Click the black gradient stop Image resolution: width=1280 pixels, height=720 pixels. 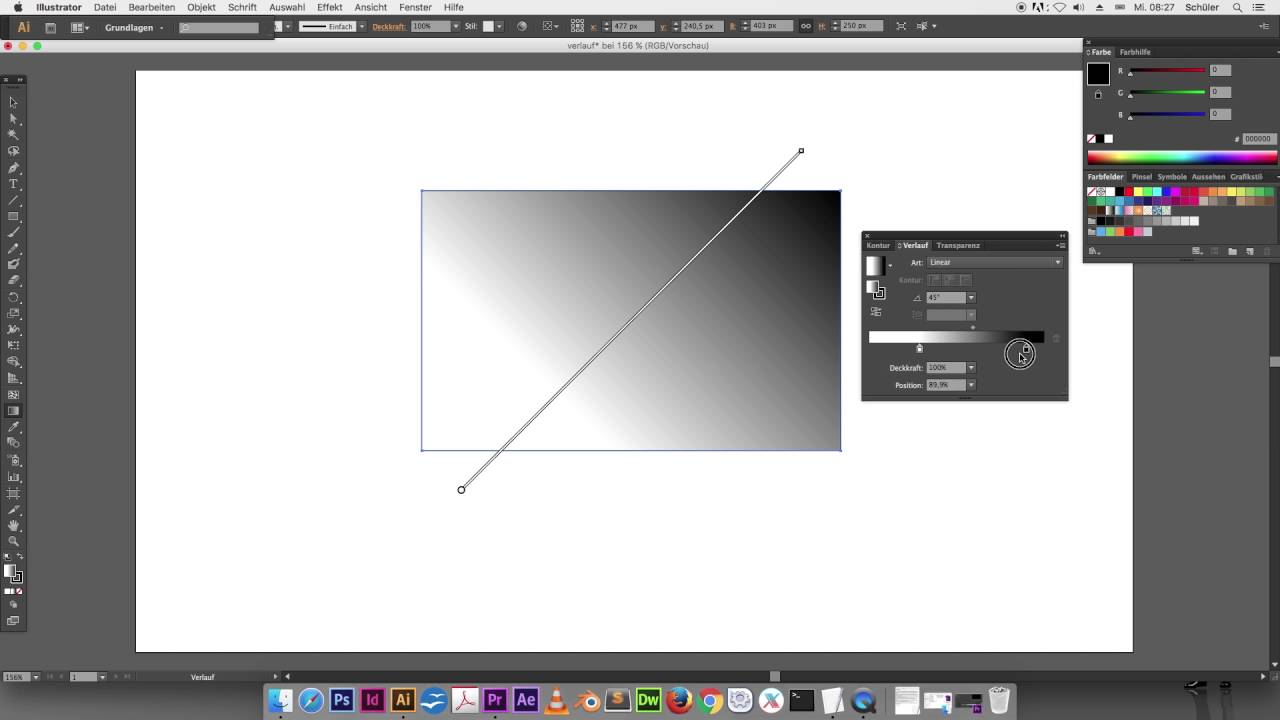[1026, 348]
